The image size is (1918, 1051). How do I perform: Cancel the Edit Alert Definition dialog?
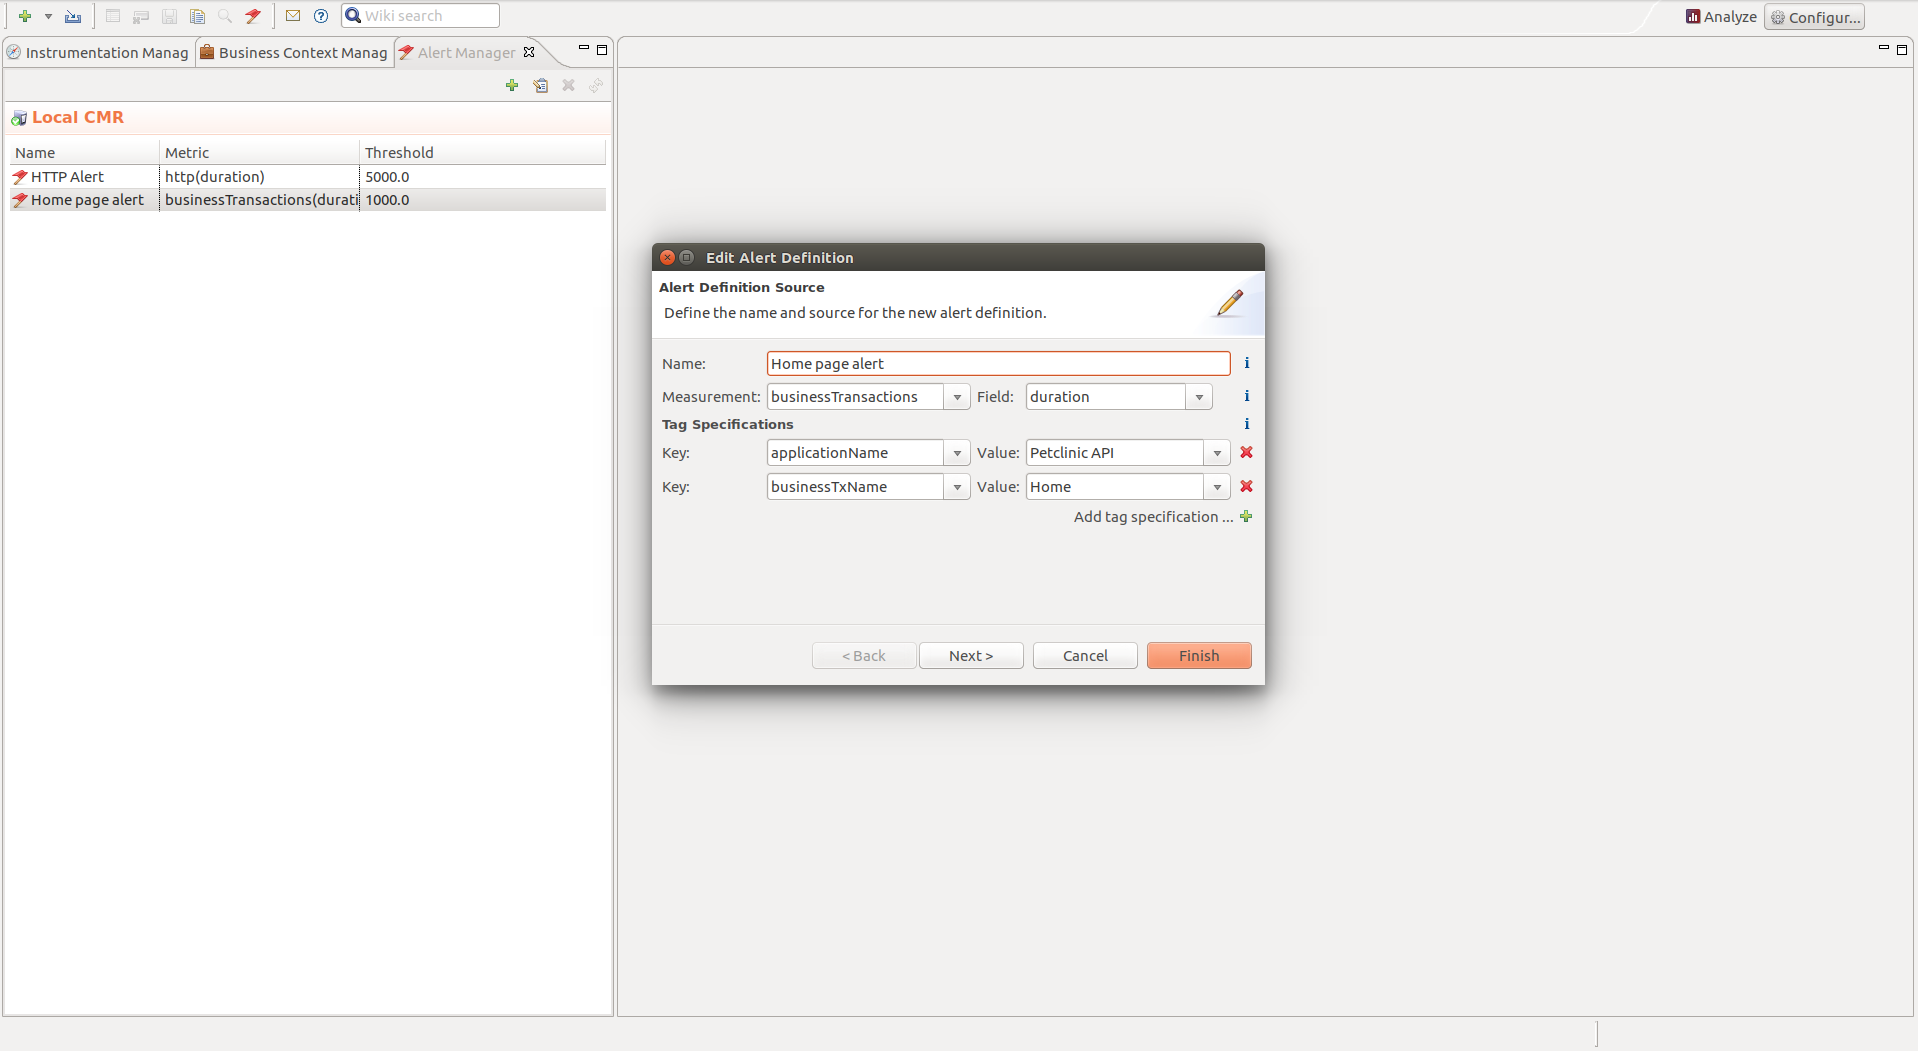pos(1085,656)
